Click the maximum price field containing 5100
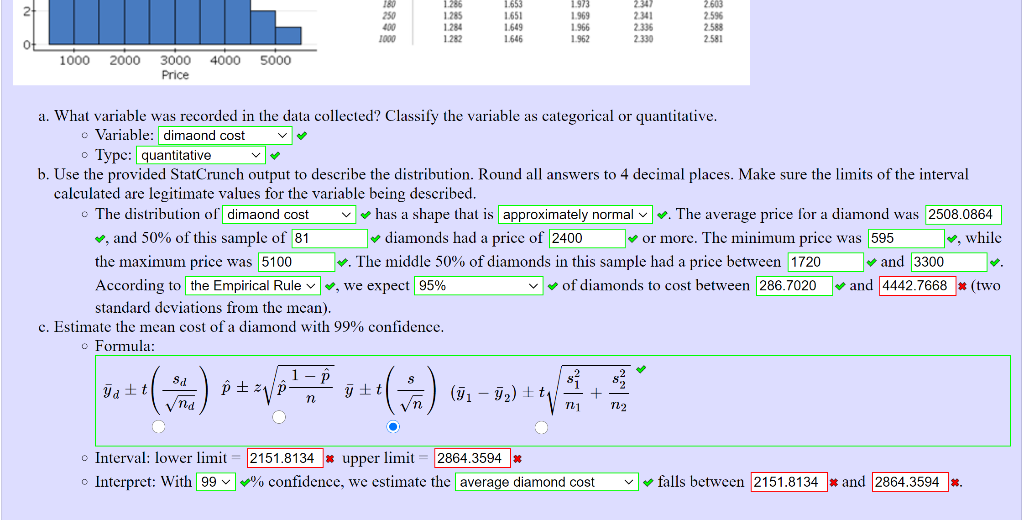Viewport: 1024px width, 520px height. 296,263
